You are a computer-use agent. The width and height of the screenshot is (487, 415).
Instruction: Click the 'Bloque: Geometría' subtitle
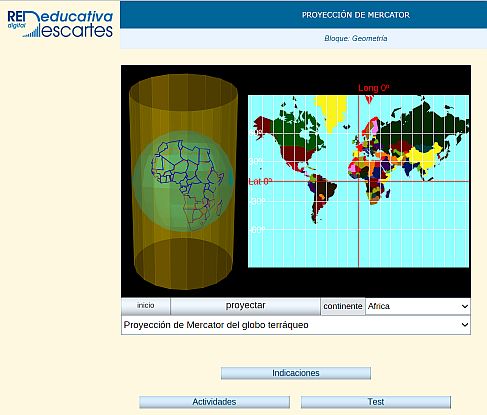coord(356,38)
